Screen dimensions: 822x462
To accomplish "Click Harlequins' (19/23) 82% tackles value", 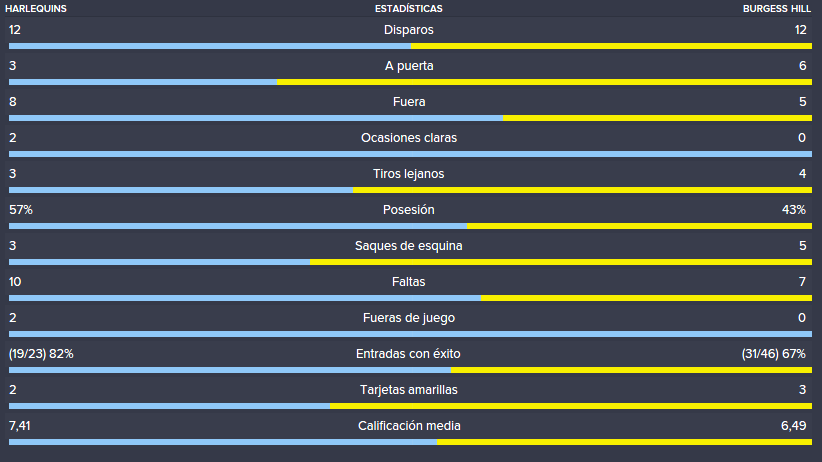I will 41,354.
